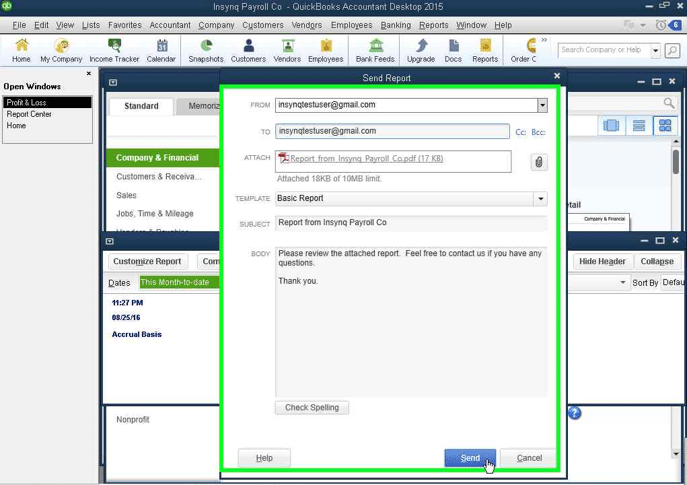Click the Check Spelling button
687x485 pixels.
312,407
